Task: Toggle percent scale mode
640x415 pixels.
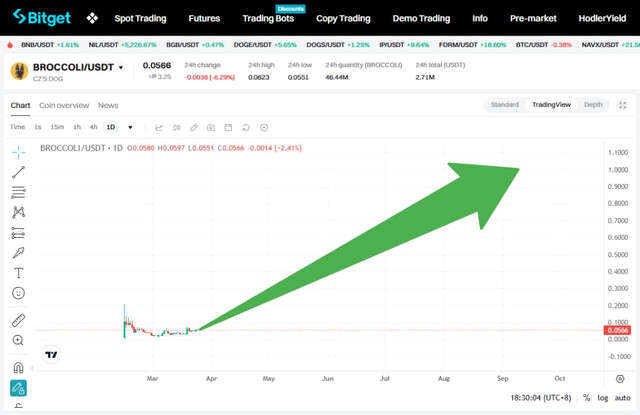Action: pos(587,398)
